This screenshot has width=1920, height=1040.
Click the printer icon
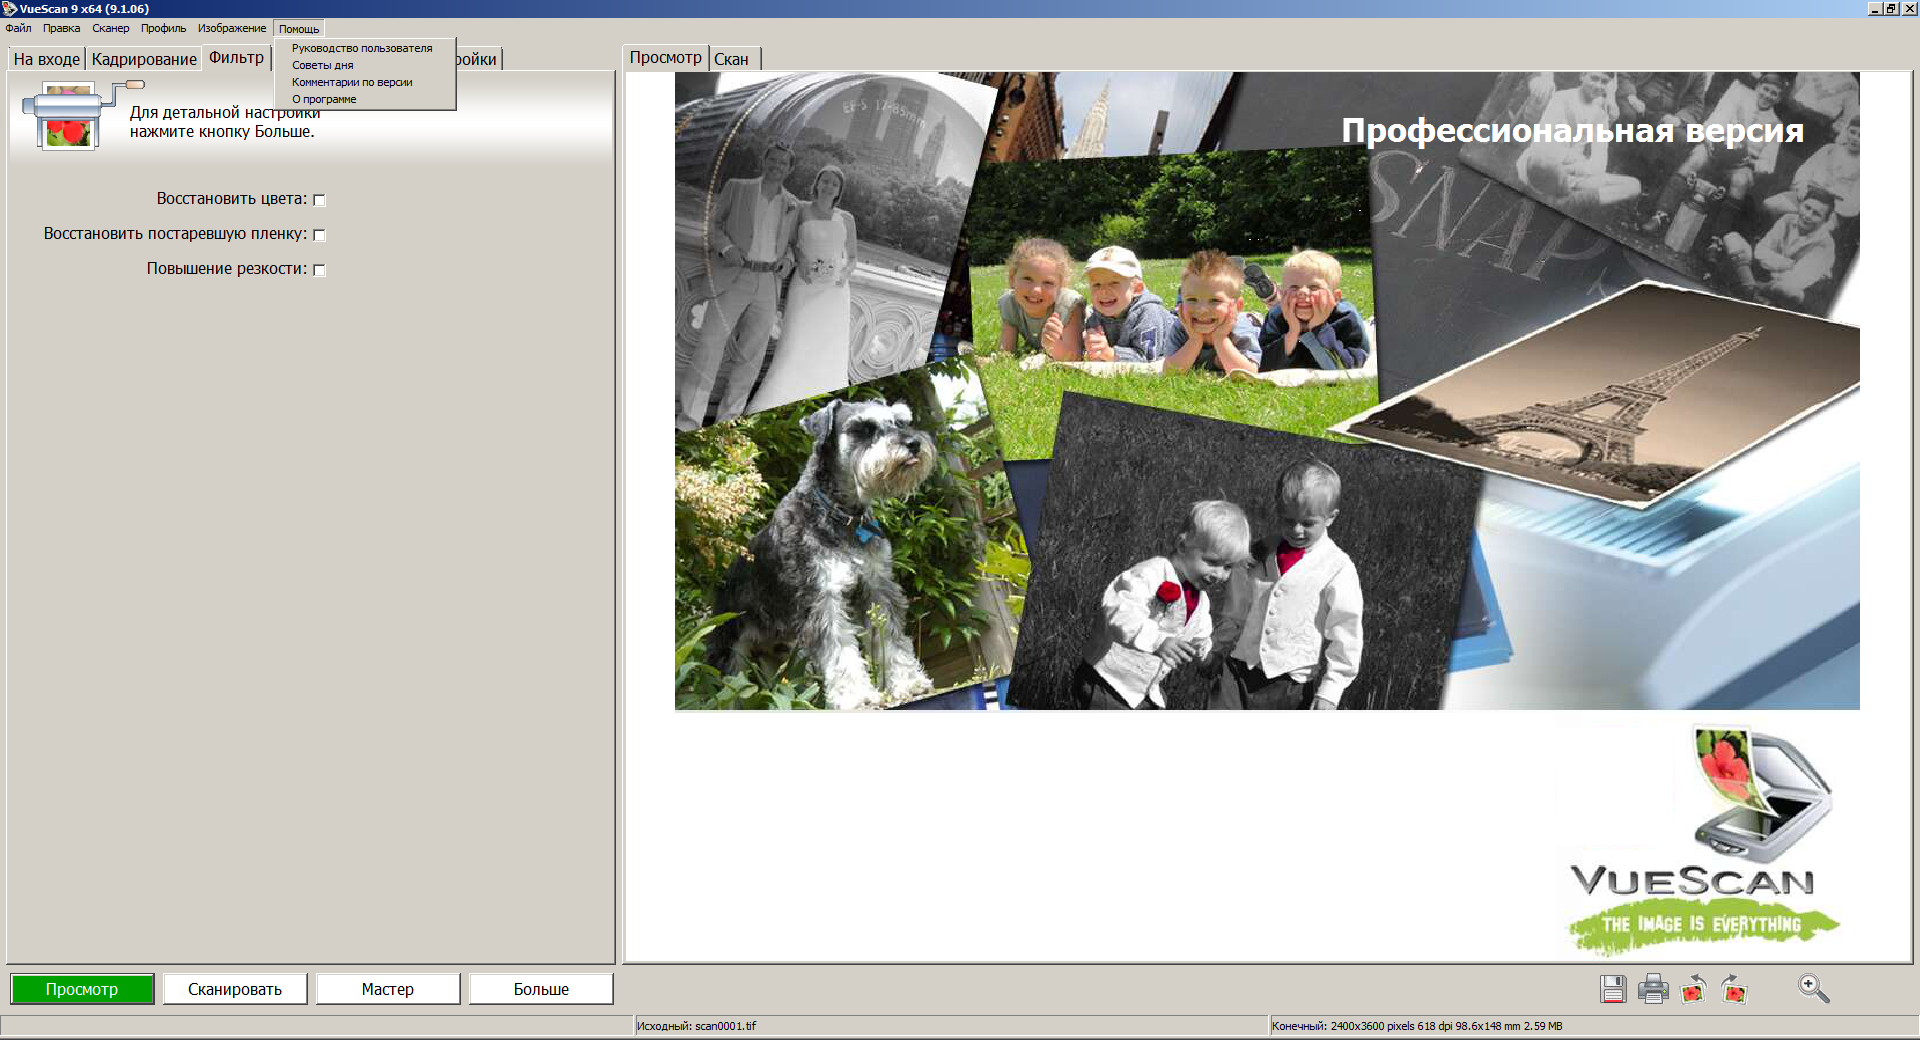(1653, 989)
